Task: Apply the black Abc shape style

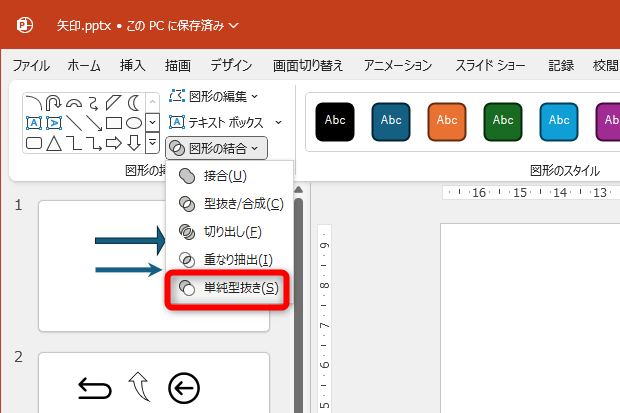Action: tap(335, 121)
